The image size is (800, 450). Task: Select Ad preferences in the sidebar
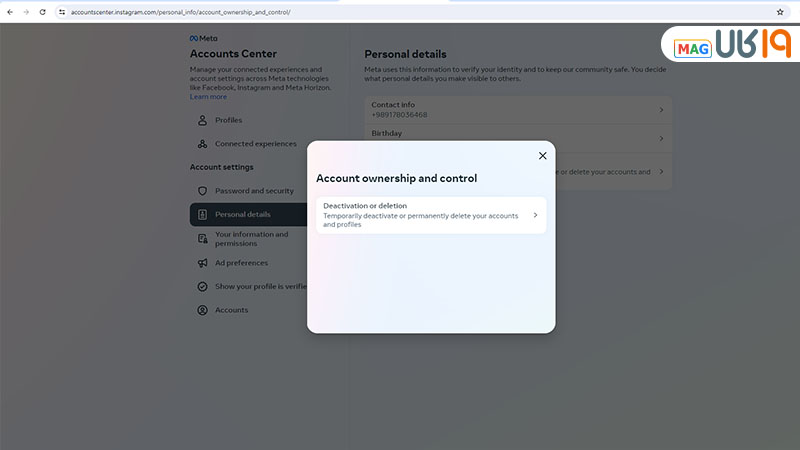[x=241, y=263]
